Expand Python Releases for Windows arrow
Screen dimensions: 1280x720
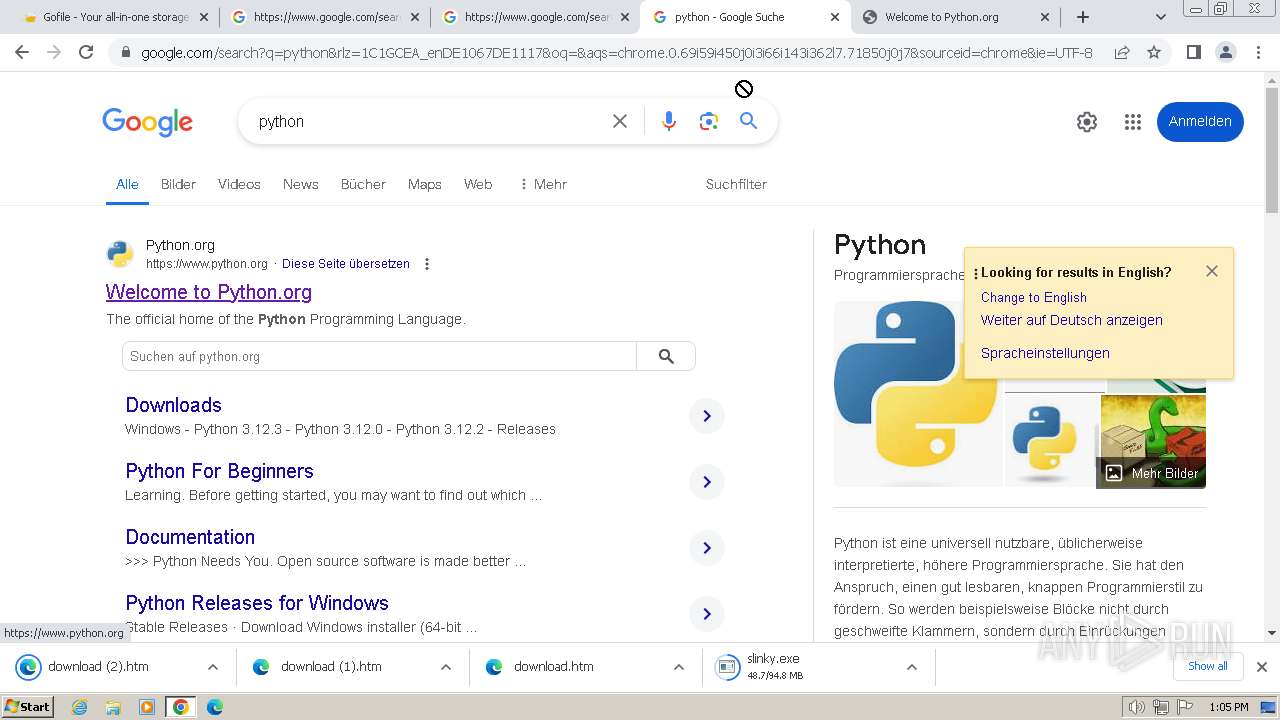(707, 614)
